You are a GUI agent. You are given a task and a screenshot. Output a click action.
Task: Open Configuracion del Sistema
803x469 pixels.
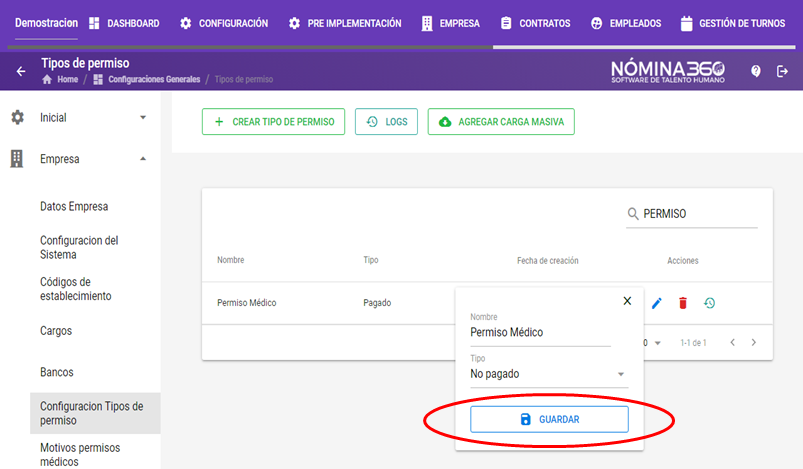coord(79,248)
